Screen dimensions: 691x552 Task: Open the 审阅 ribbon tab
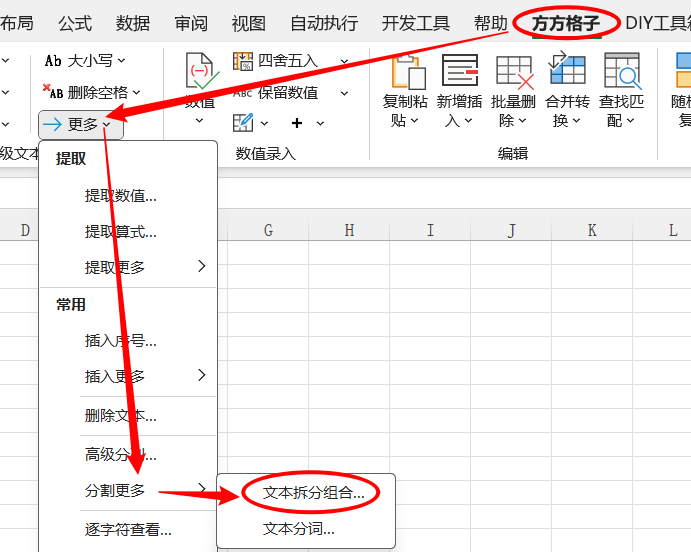pos(191,23)
